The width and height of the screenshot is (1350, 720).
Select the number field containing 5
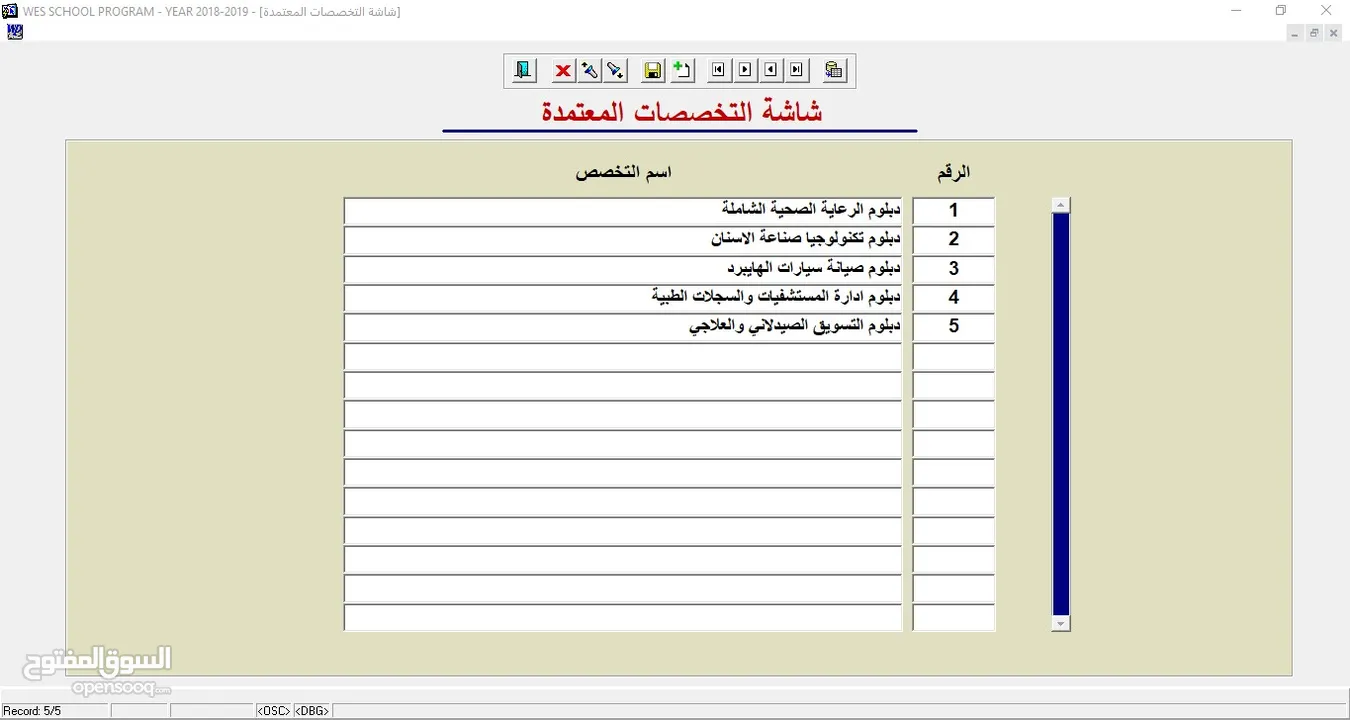pos(954,327)
